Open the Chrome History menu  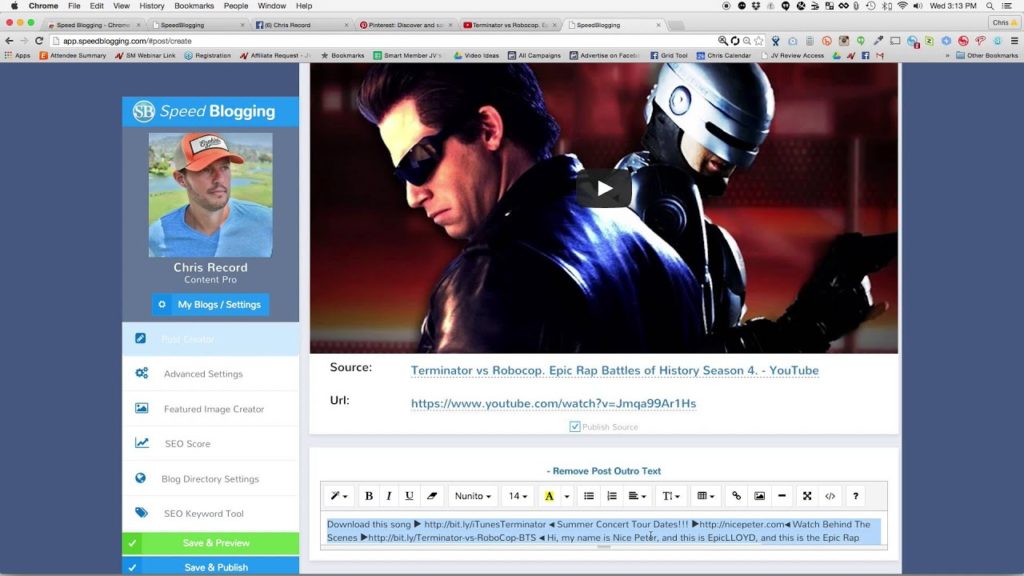(152, 6)
